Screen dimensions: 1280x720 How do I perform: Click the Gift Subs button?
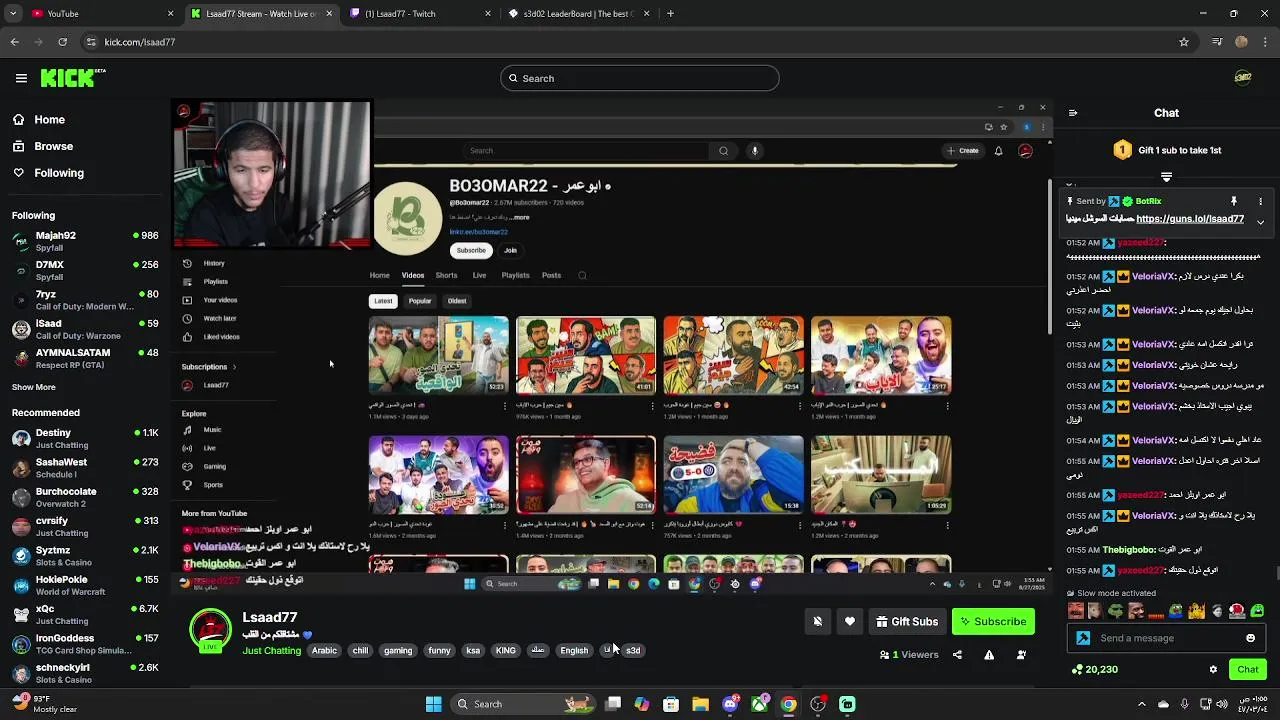907,622
